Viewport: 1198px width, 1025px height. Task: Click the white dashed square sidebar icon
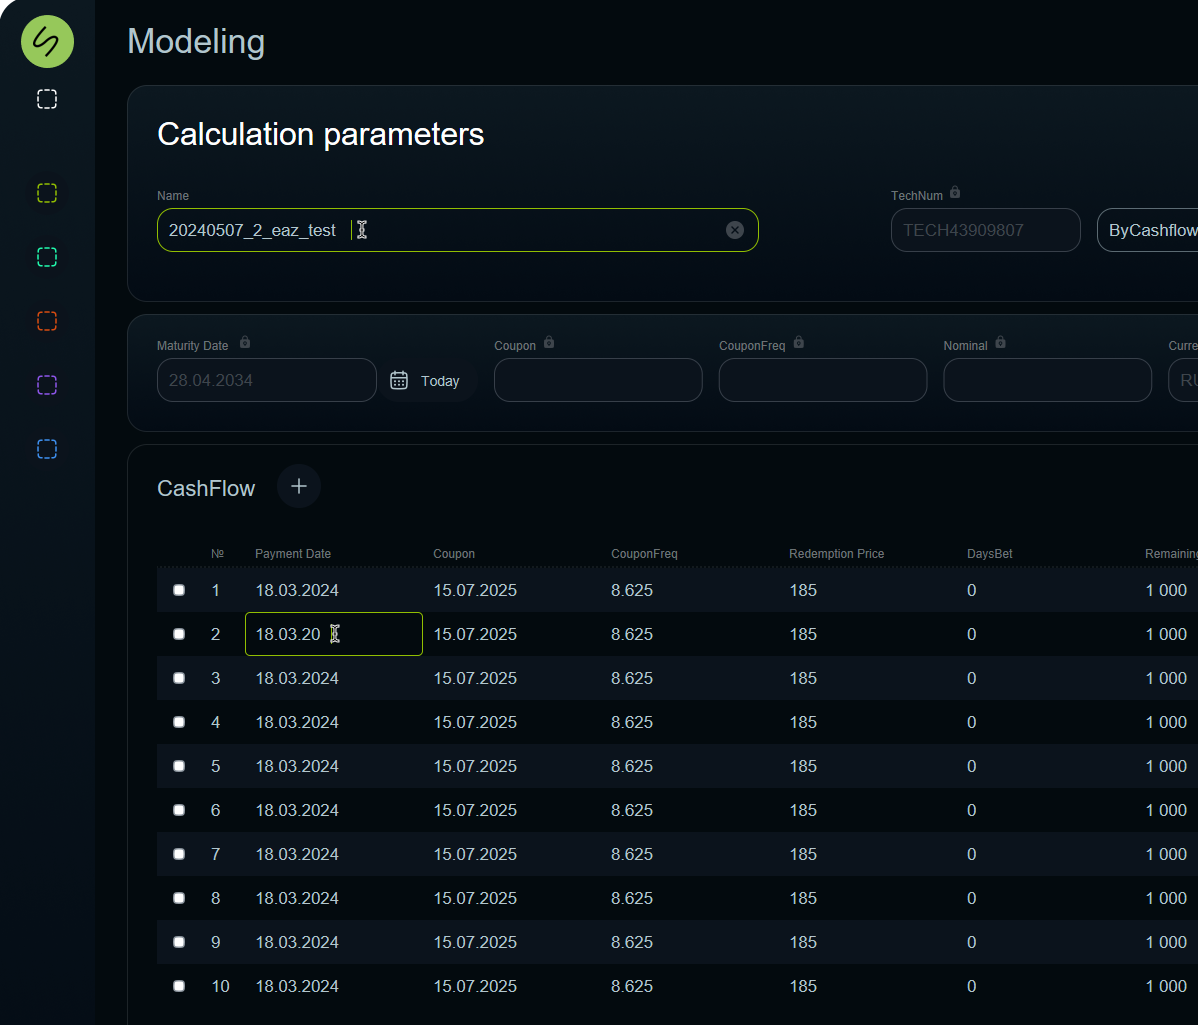(x=47, y=99)
